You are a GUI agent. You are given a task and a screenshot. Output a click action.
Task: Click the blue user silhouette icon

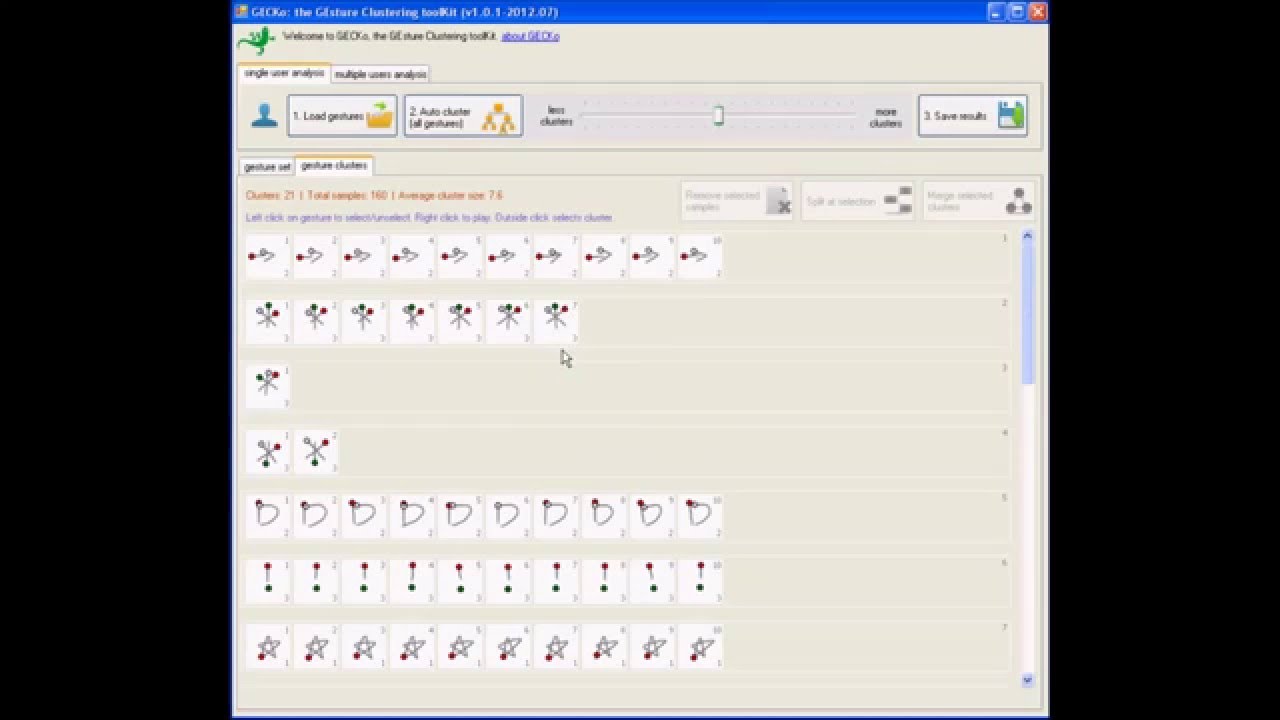[x=264, y=116]
